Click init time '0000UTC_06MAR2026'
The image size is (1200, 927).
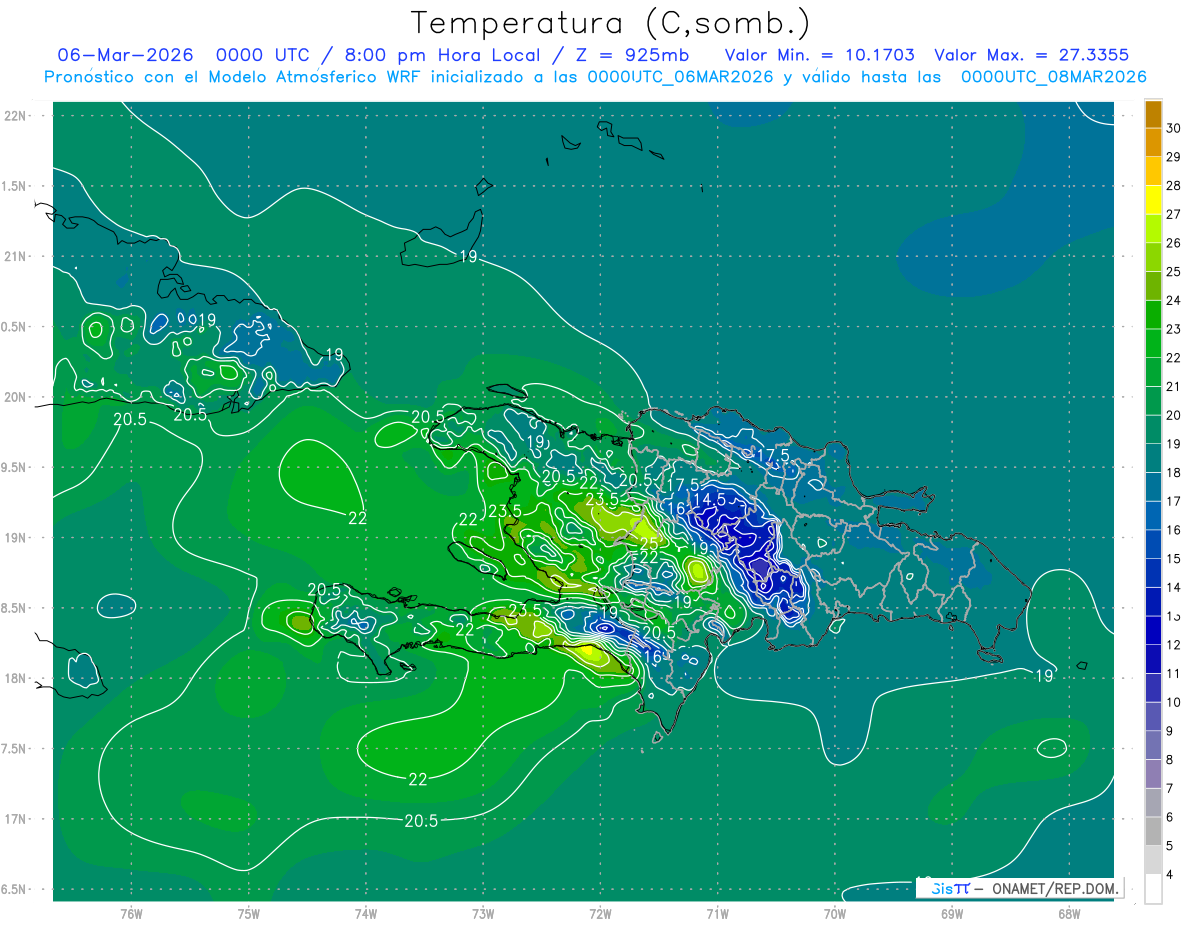coord(679,77)
